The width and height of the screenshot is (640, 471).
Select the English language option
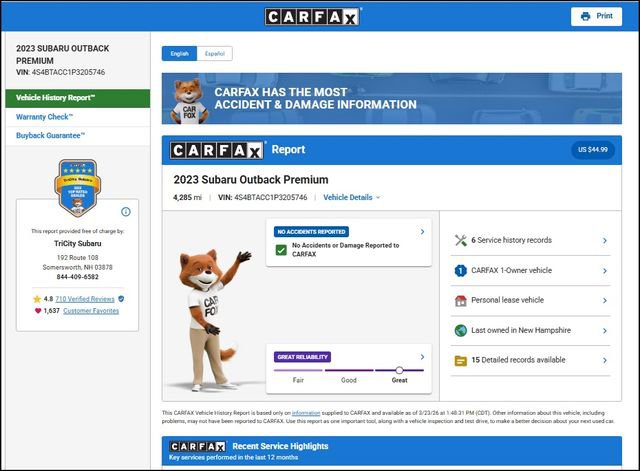point(180,53)
